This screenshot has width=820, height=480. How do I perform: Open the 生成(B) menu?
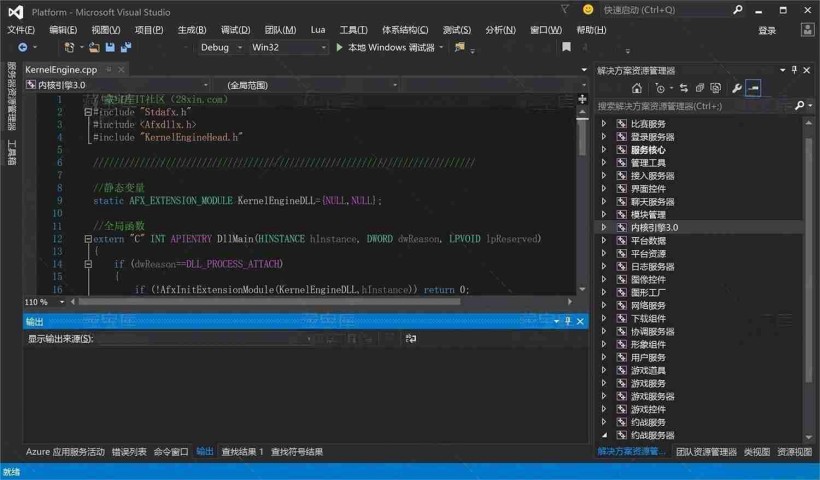192,30
